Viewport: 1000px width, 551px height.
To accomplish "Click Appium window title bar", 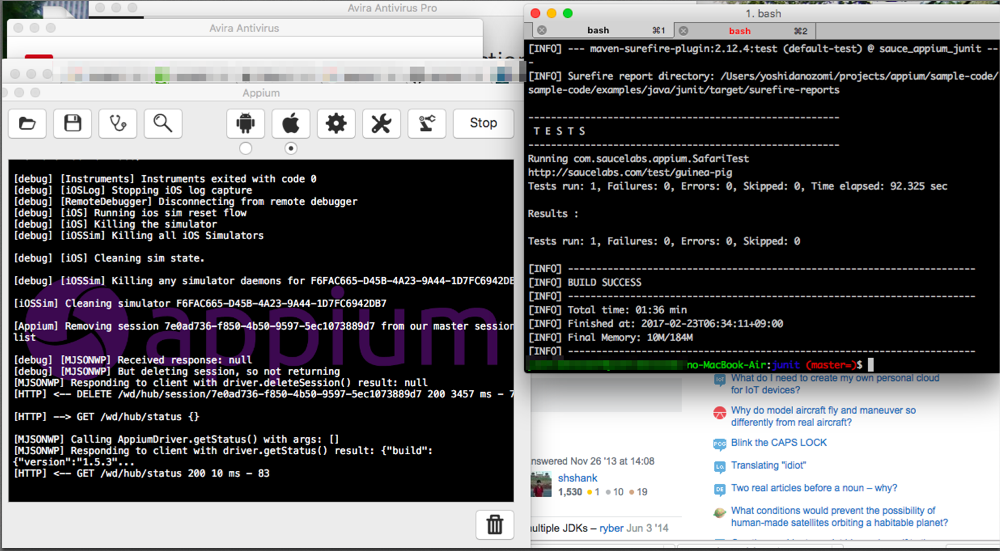I will [x=261, y=92].
